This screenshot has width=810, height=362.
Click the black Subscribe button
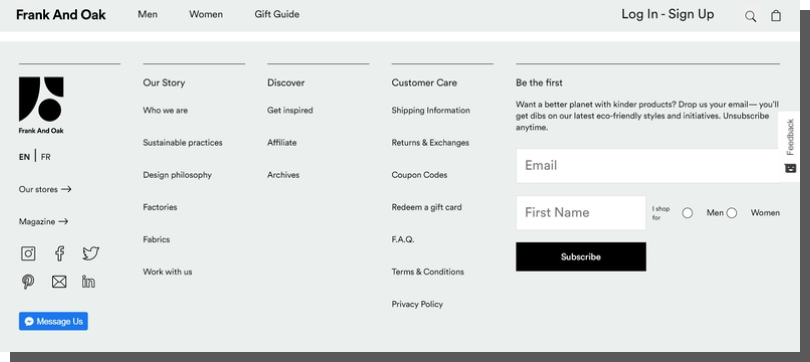click(x=581, y=257)
